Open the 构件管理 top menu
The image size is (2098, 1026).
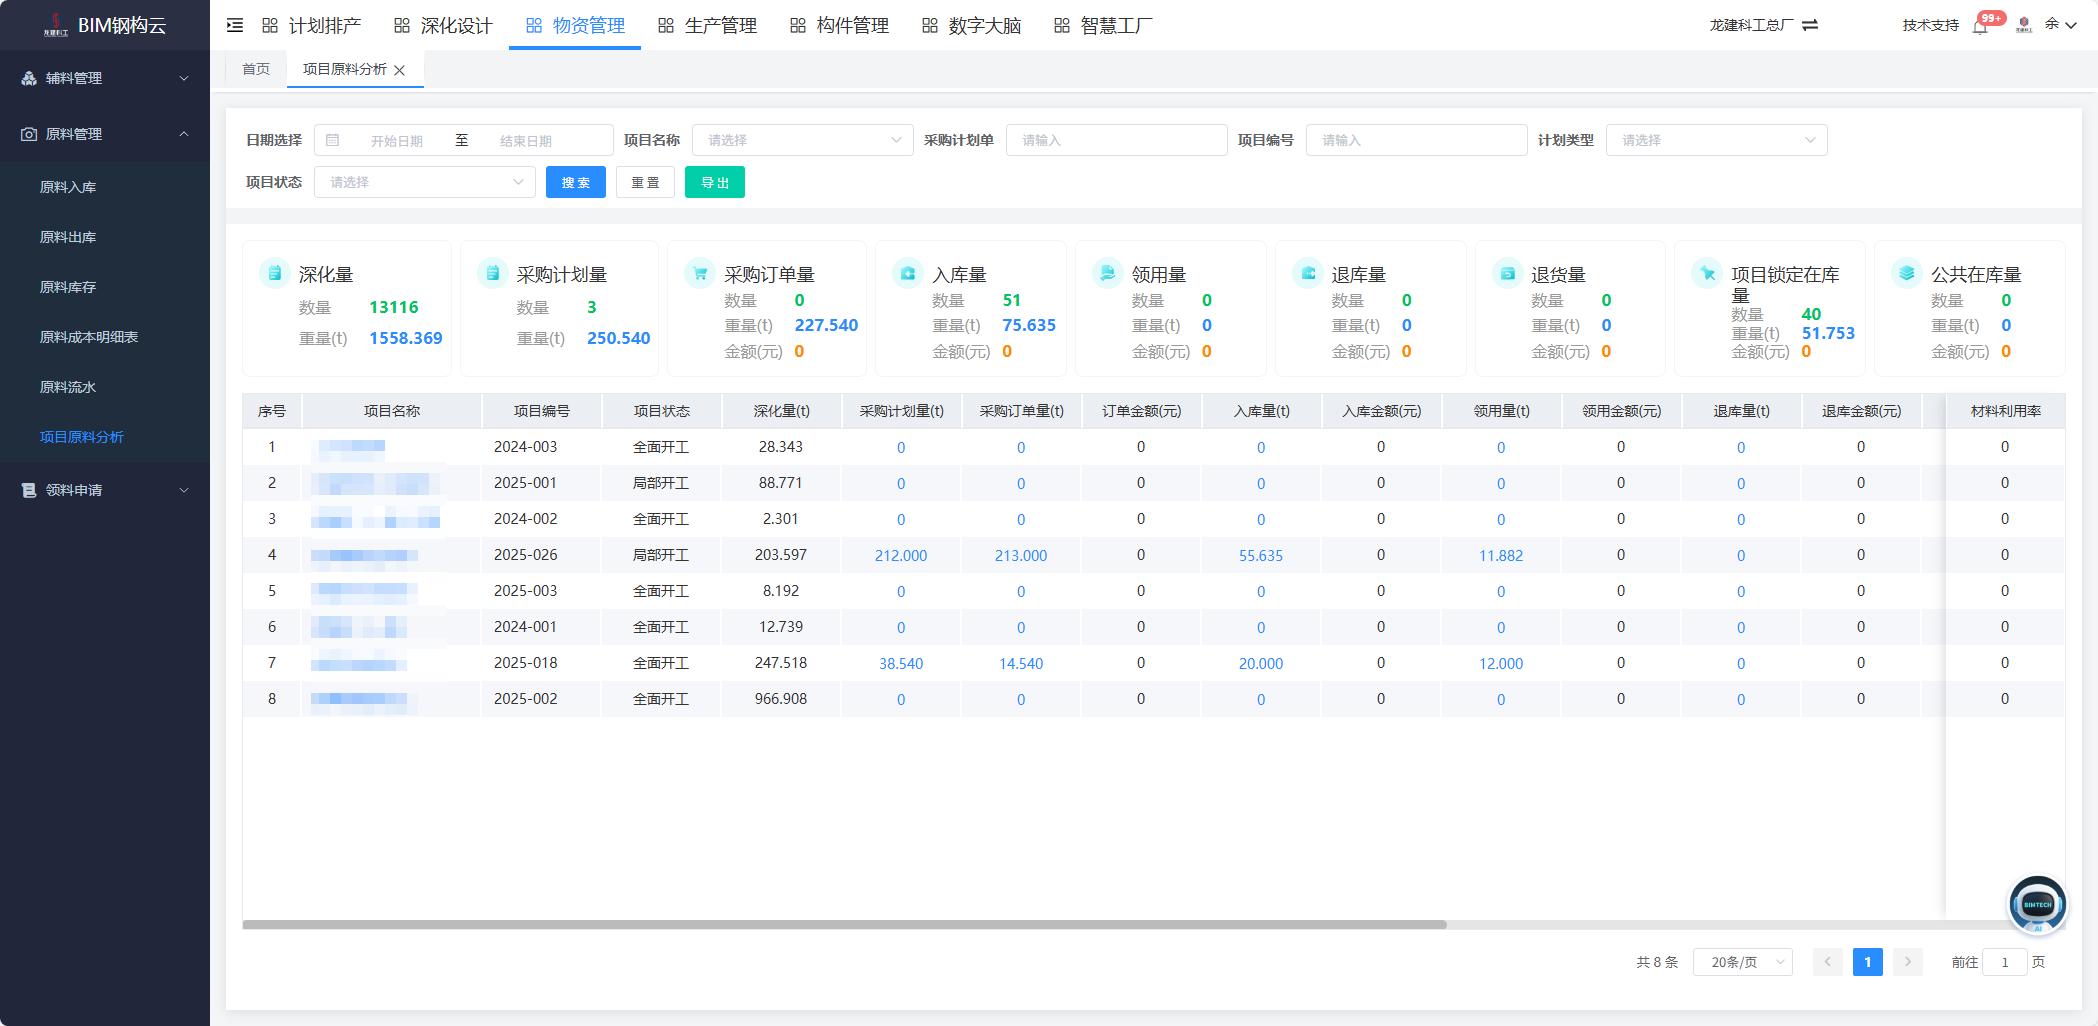click(x=839, y=25)
